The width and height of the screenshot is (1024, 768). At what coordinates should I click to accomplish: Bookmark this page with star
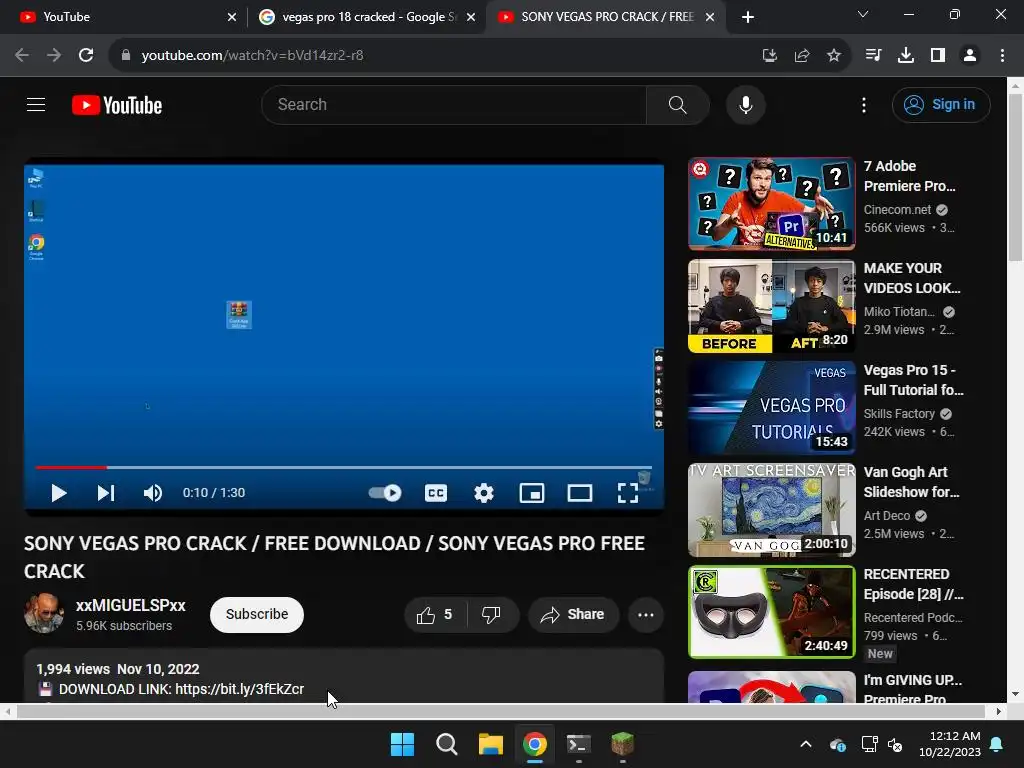[x=834, y=56]
